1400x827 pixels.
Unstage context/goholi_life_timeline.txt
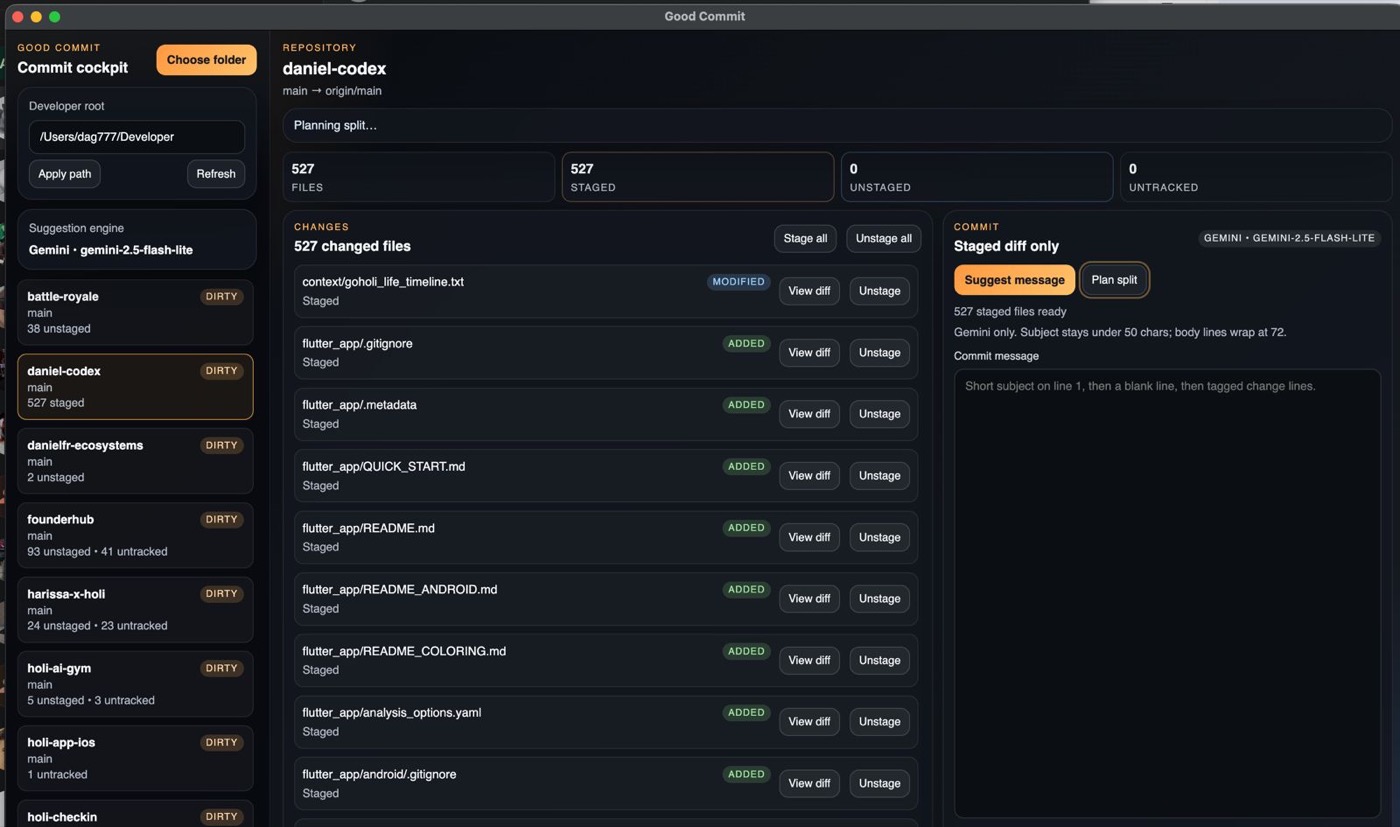[x=879, y=291]
